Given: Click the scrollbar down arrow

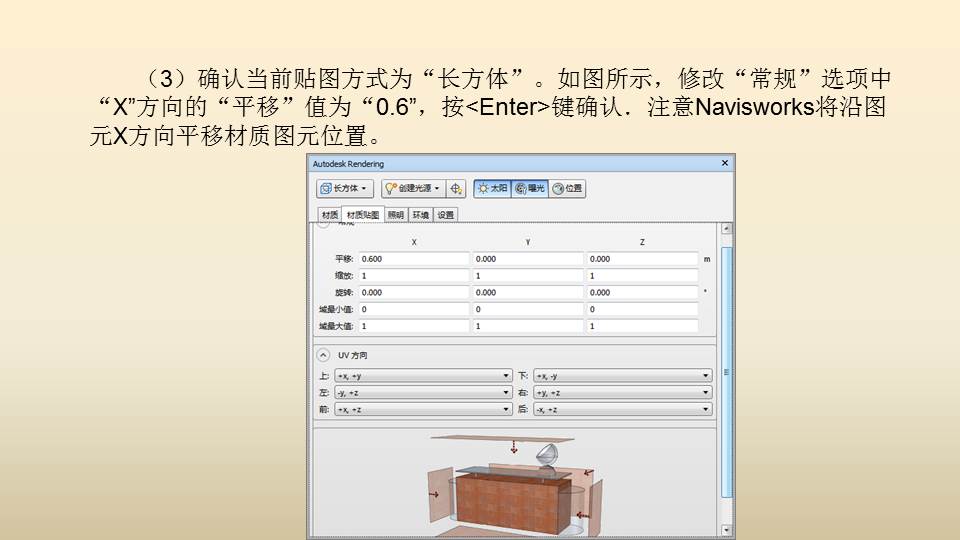Looking at the screenshot, I should point(726,530).
